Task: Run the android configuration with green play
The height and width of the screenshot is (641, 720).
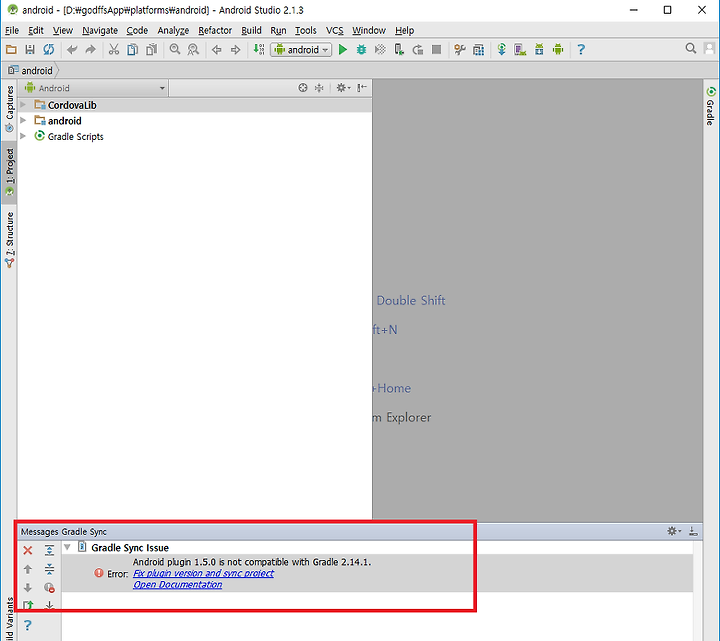Action: (343, 50)
